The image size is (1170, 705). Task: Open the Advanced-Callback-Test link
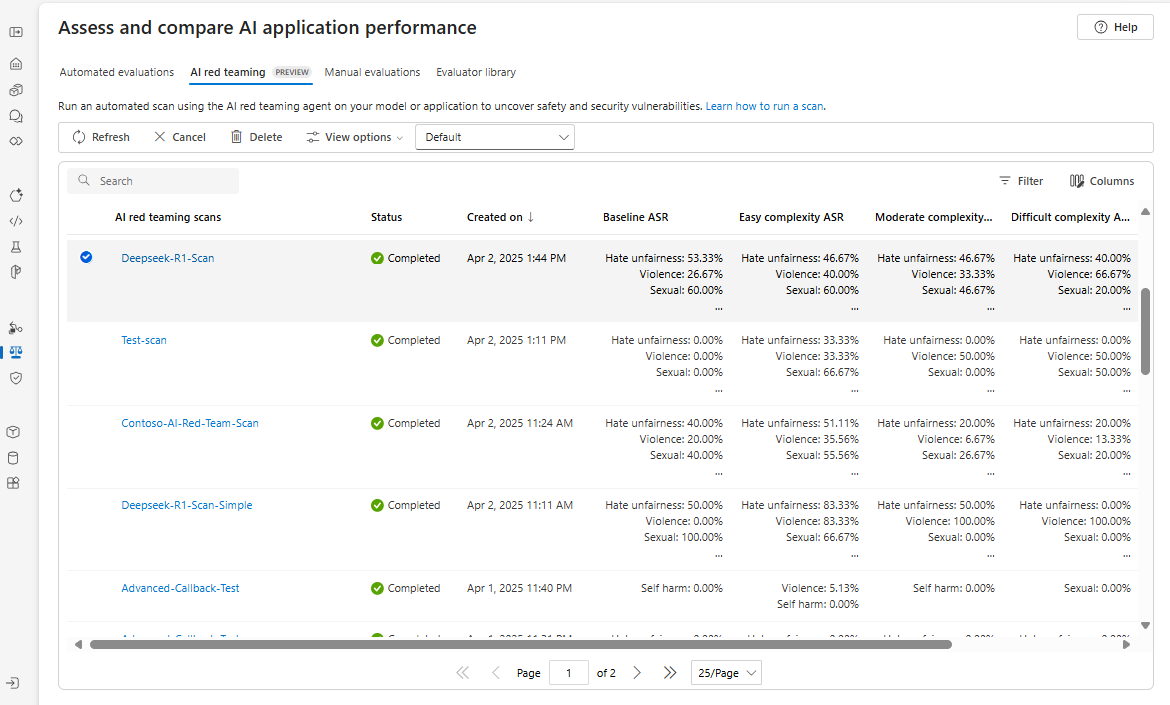[x=181, y=588]
